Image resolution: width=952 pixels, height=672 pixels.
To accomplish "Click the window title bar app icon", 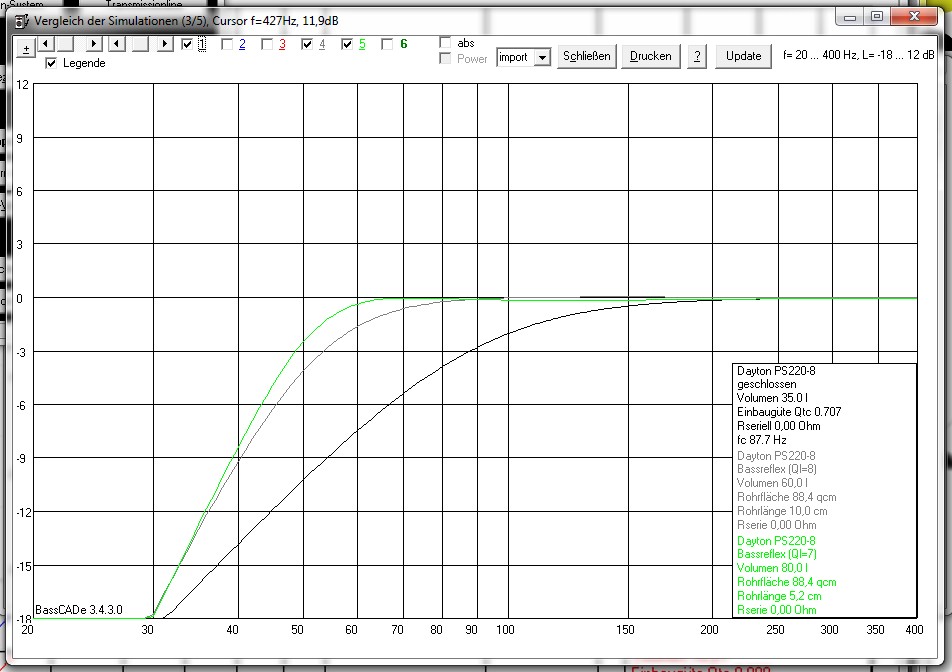I will [22, 21].
